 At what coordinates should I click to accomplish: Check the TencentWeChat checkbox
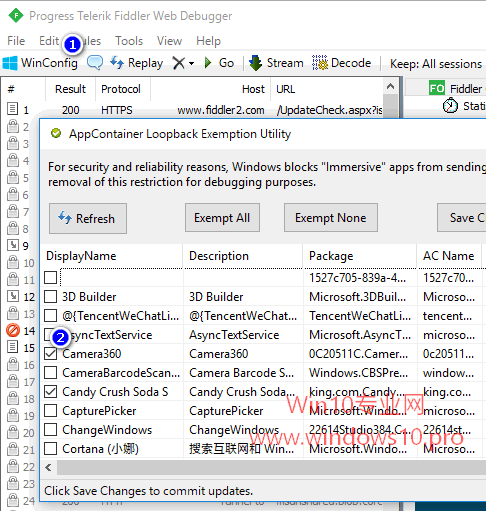point(51,315)
